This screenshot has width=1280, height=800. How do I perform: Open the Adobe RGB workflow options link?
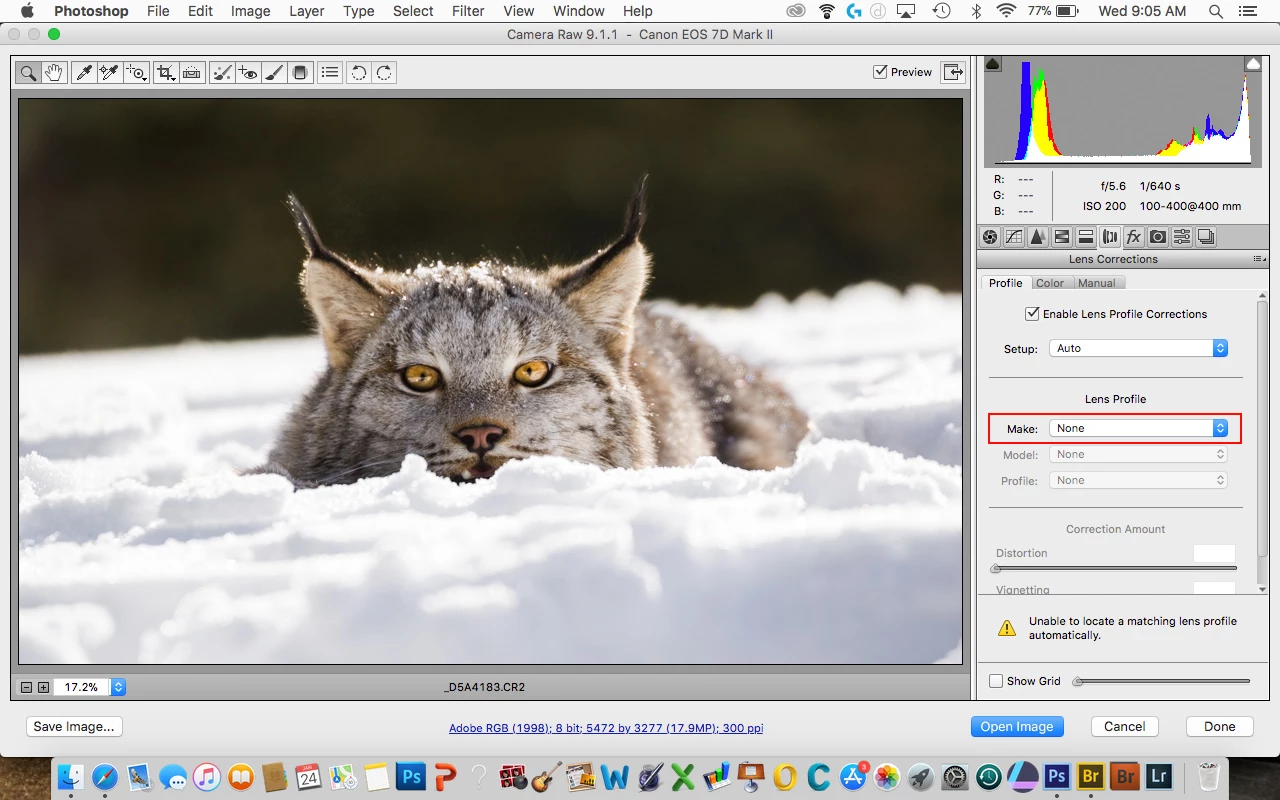point(605,728)
